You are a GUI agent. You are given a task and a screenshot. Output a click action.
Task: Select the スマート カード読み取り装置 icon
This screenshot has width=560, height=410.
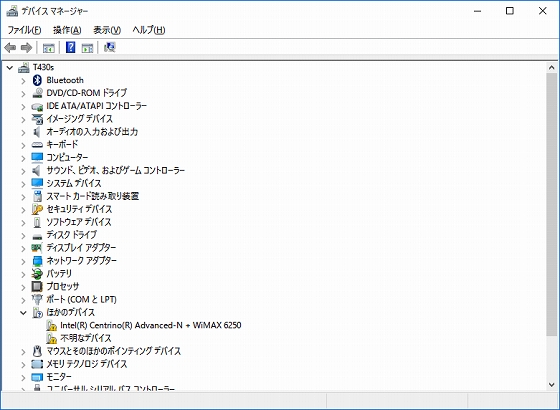pyautogui.click(x=37, y=196)
